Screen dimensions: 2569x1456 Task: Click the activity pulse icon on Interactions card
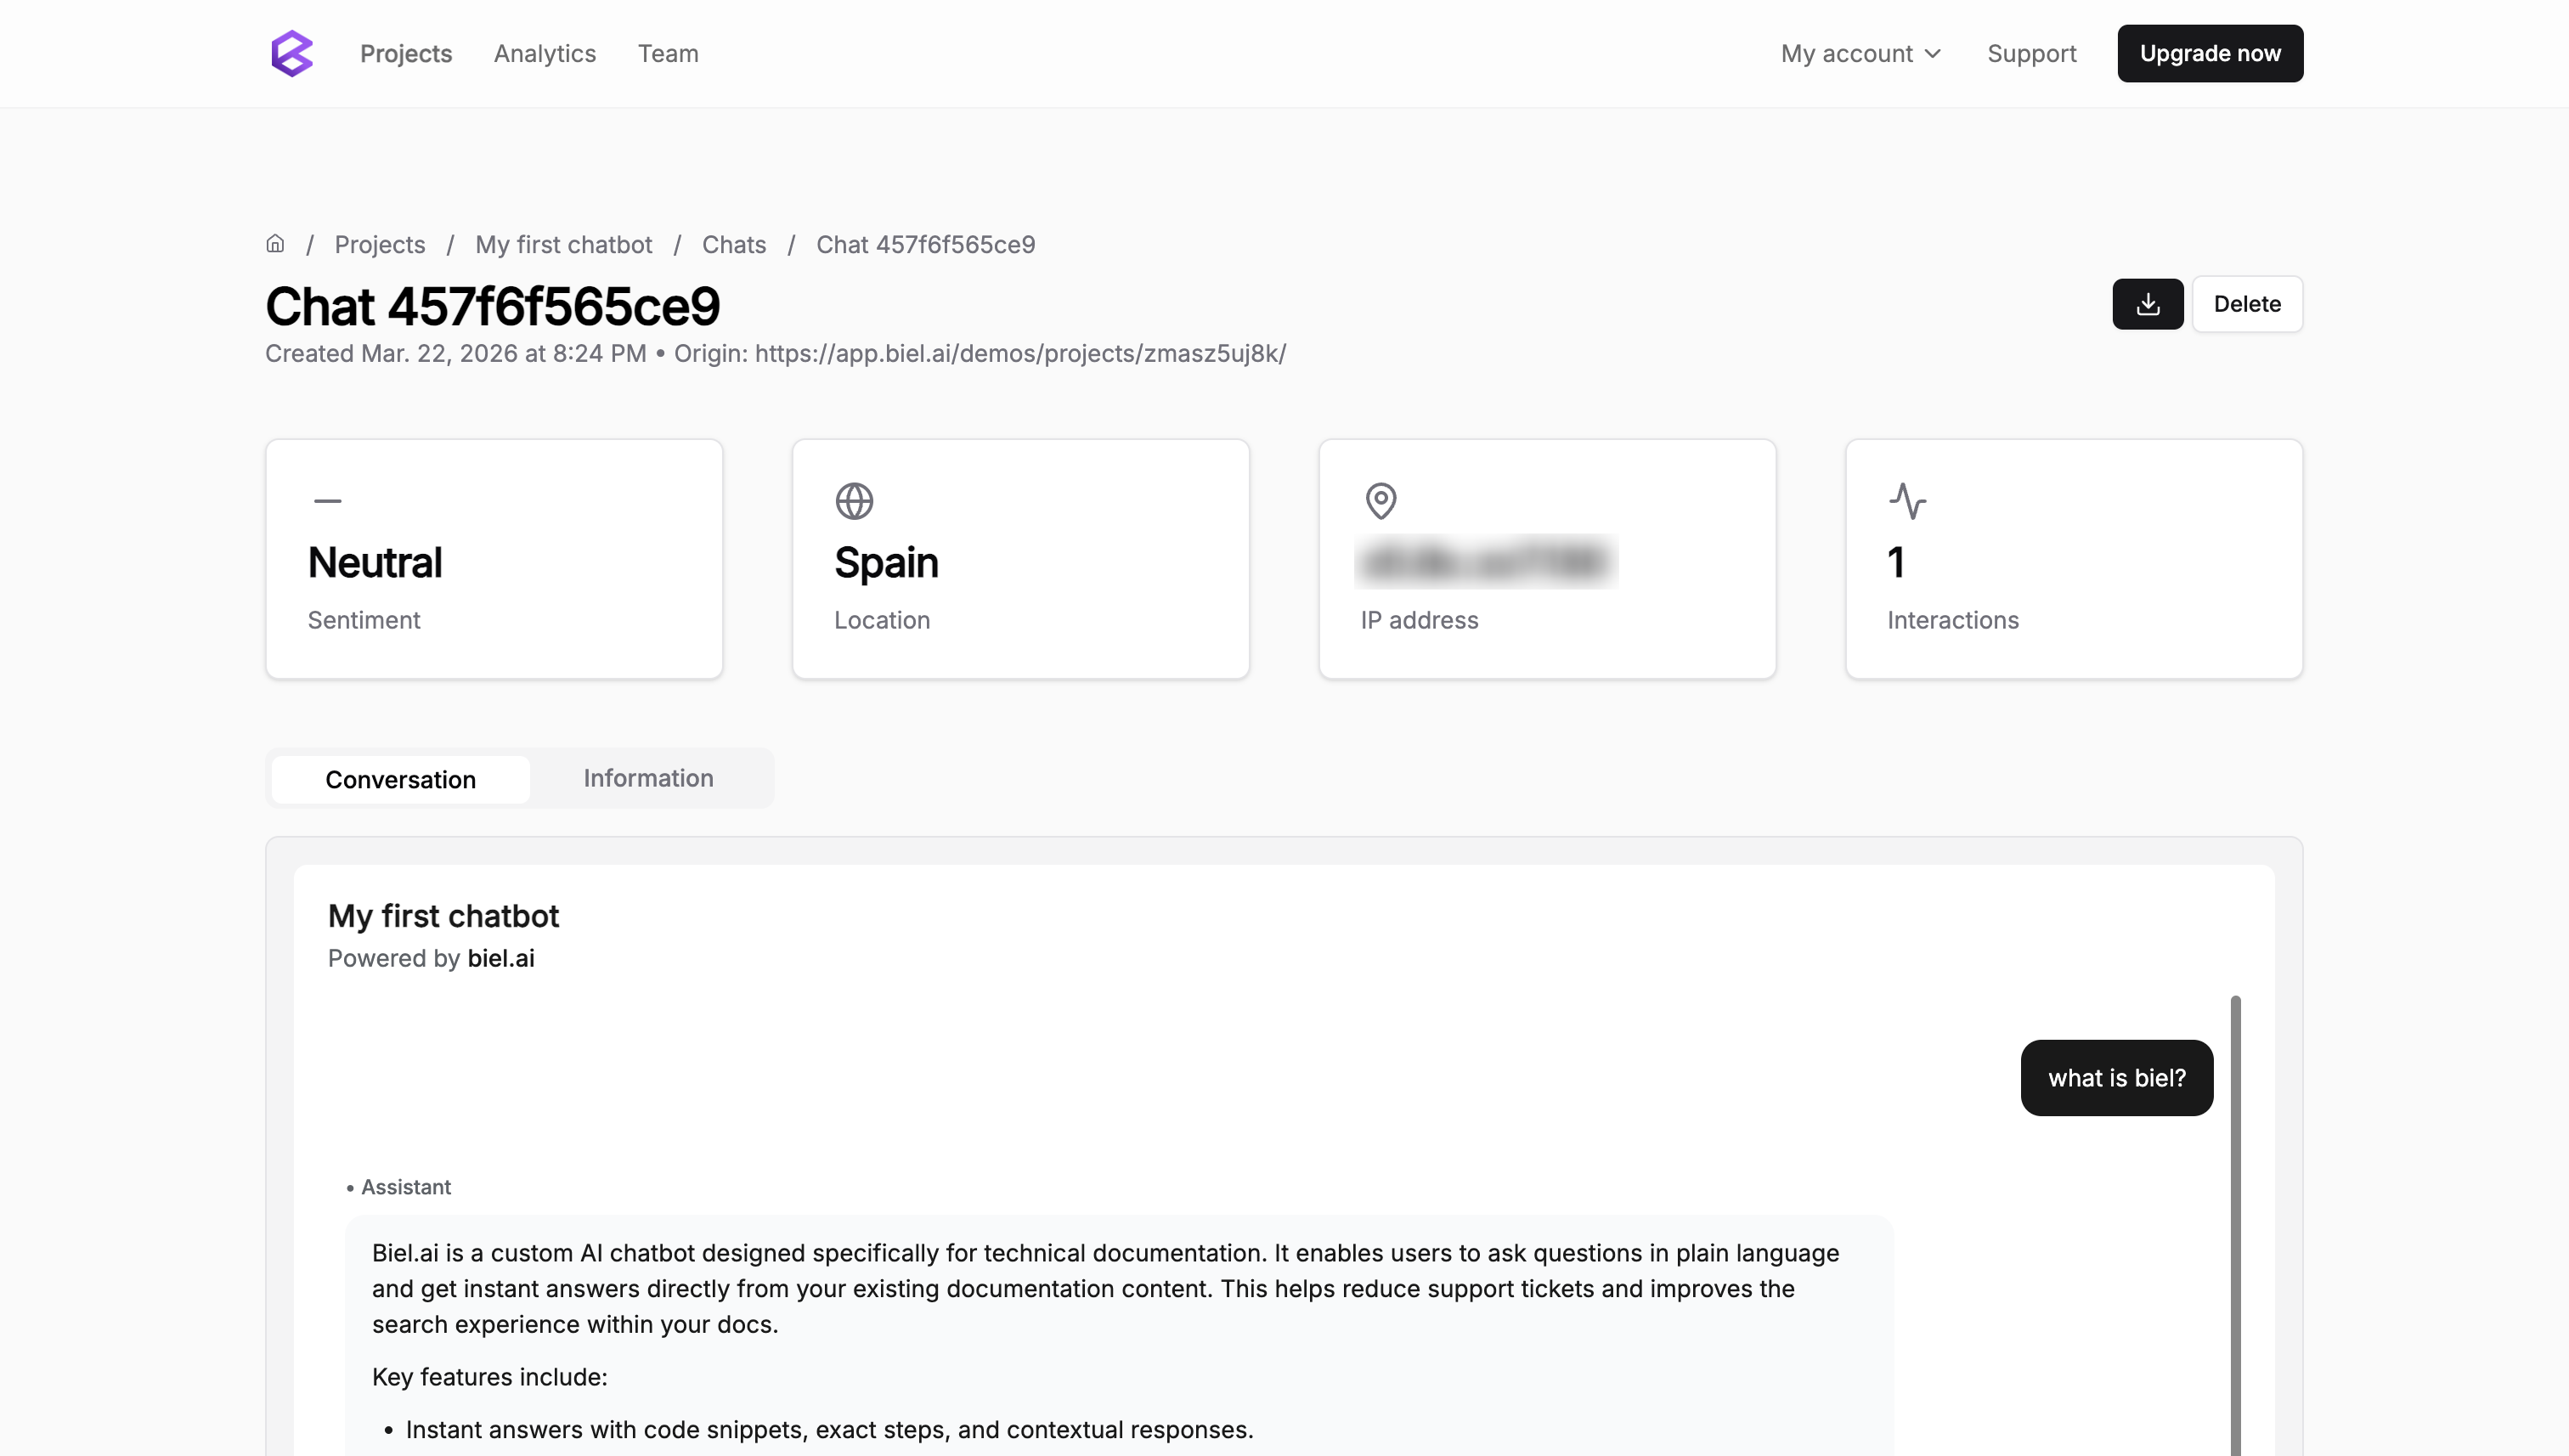pyautogui.click(x=1907, y=501)
